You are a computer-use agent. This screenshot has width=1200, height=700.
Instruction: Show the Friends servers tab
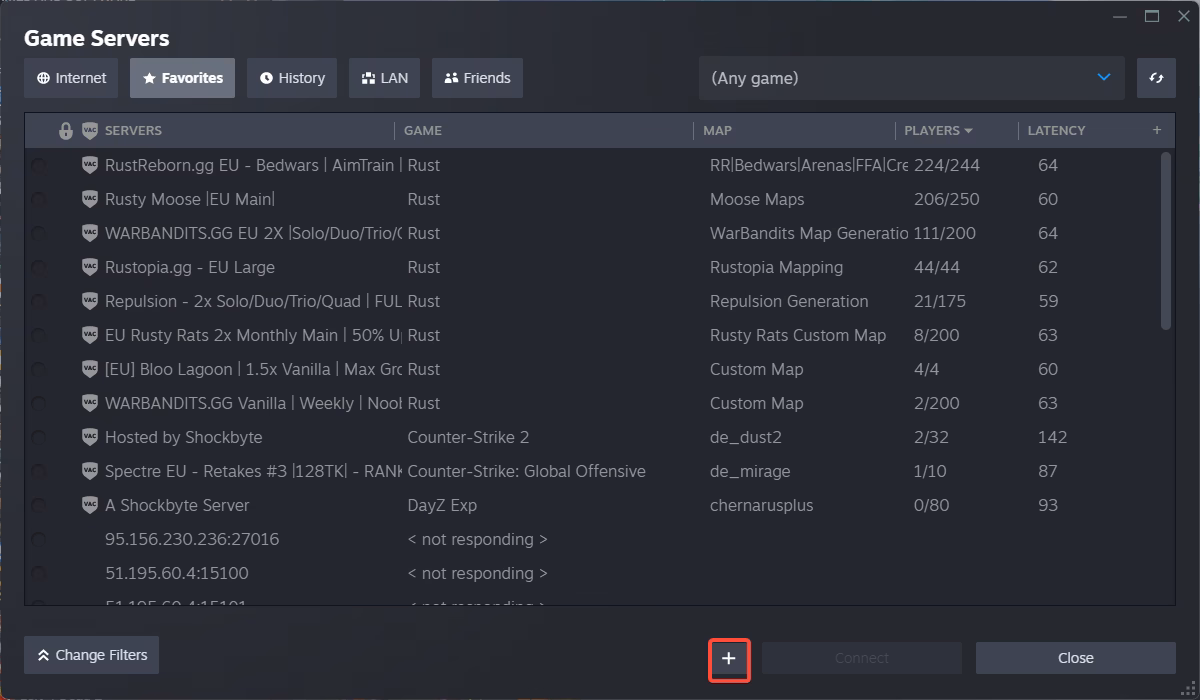[477, 78]
